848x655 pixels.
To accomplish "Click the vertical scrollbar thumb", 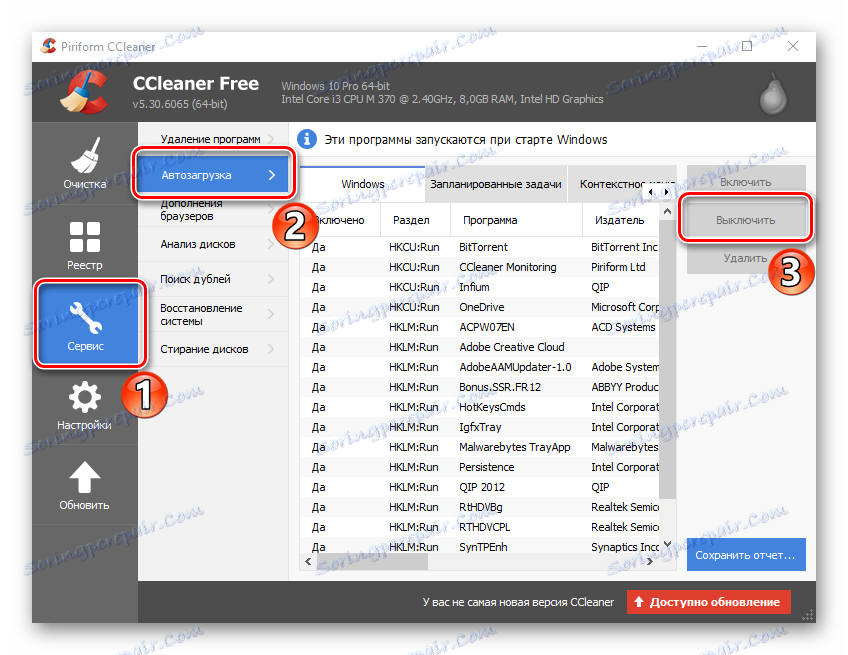I will [667, 359].
